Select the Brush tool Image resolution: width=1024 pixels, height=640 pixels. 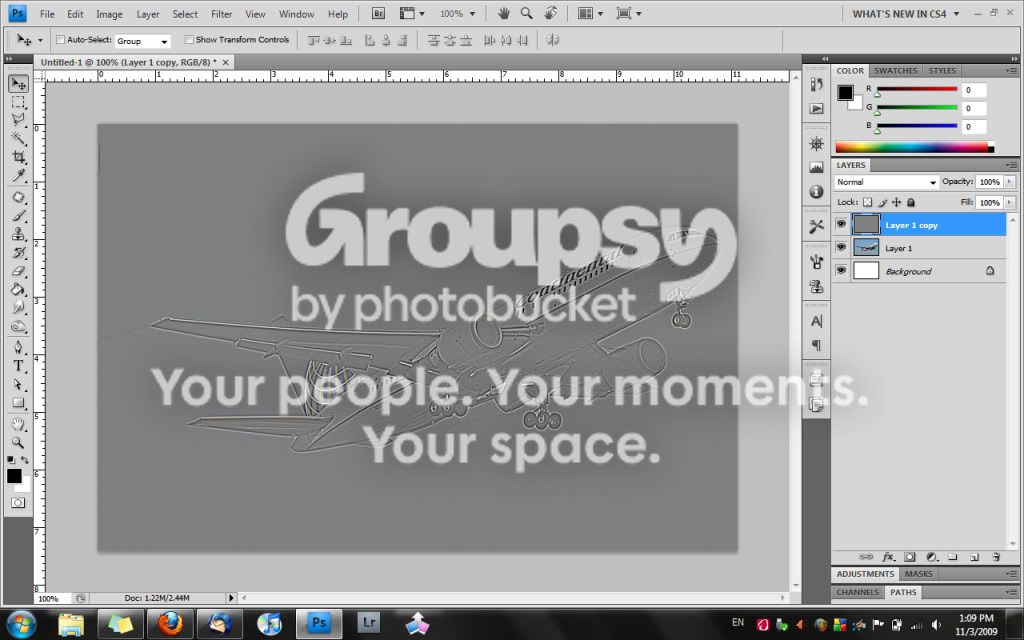tap(18, 216)
